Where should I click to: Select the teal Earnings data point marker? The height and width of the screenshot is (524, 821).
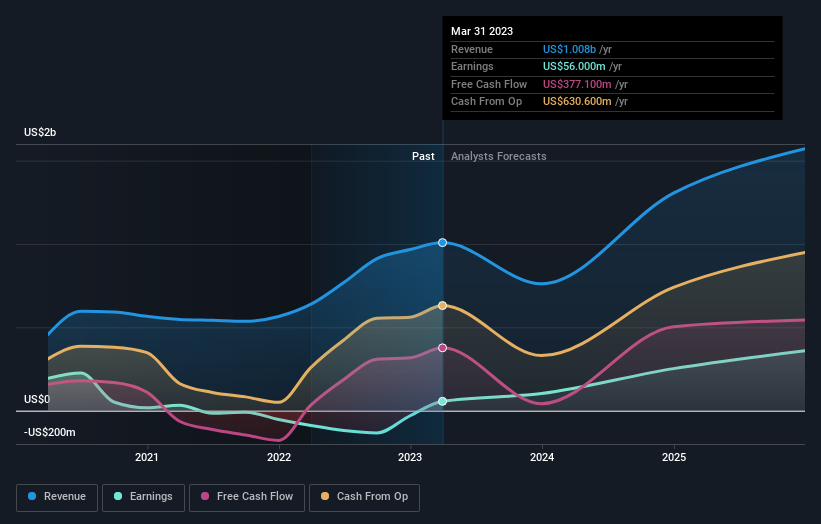point(442,401)
